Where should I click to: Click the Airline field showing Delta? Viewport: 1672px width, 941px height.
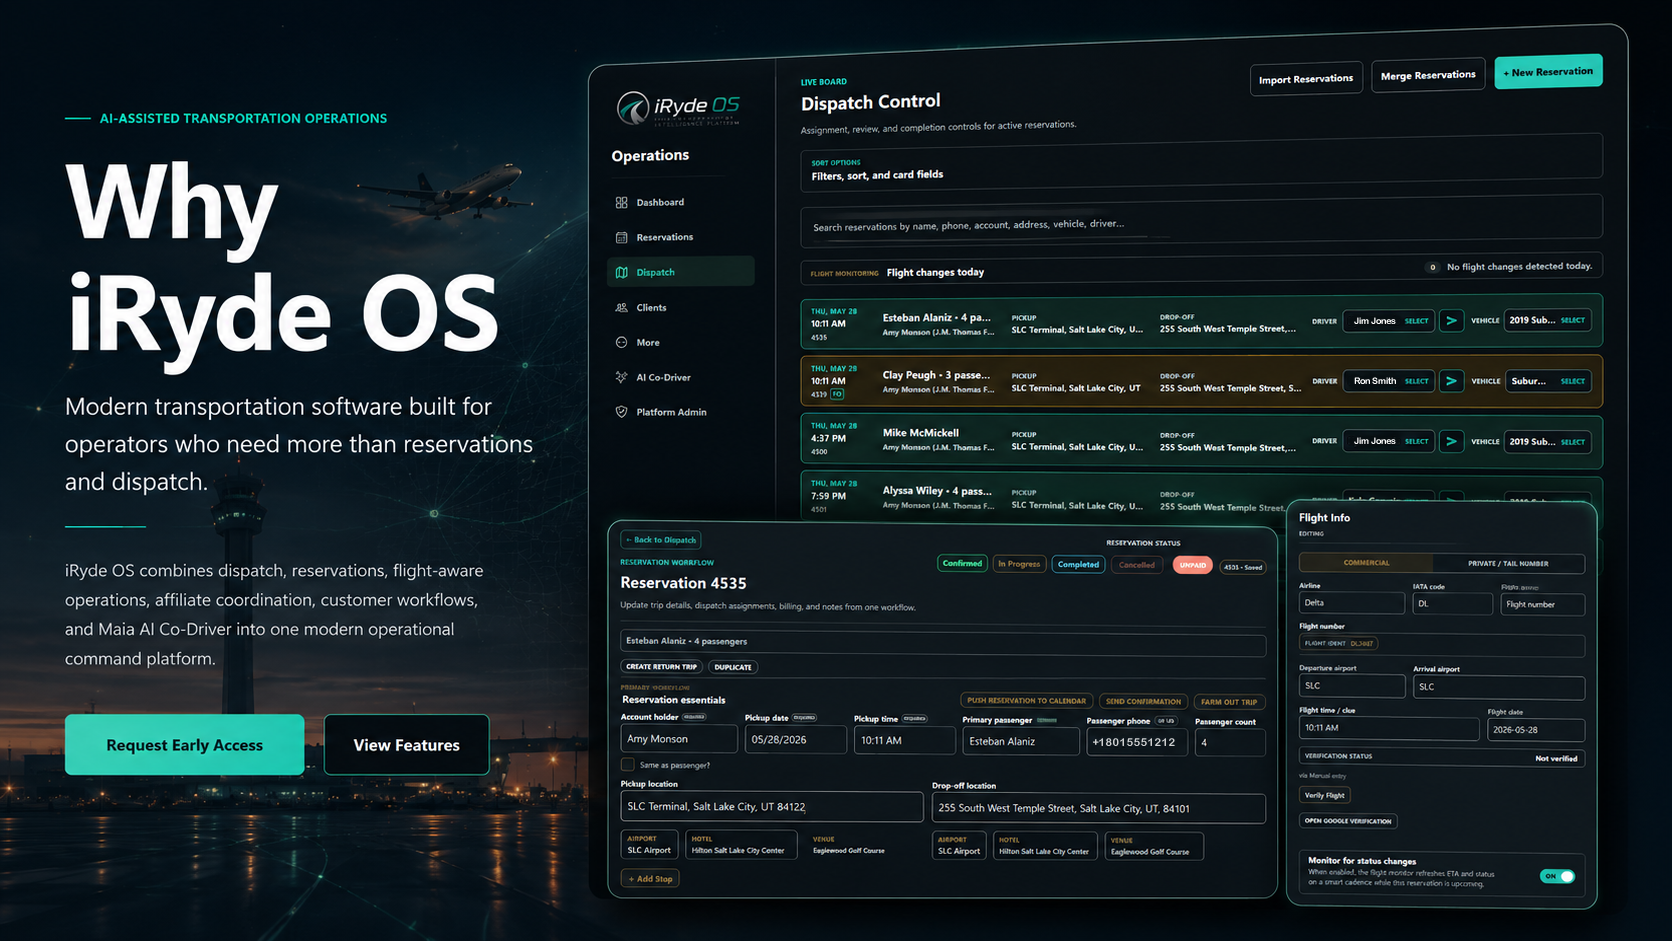1352,603
